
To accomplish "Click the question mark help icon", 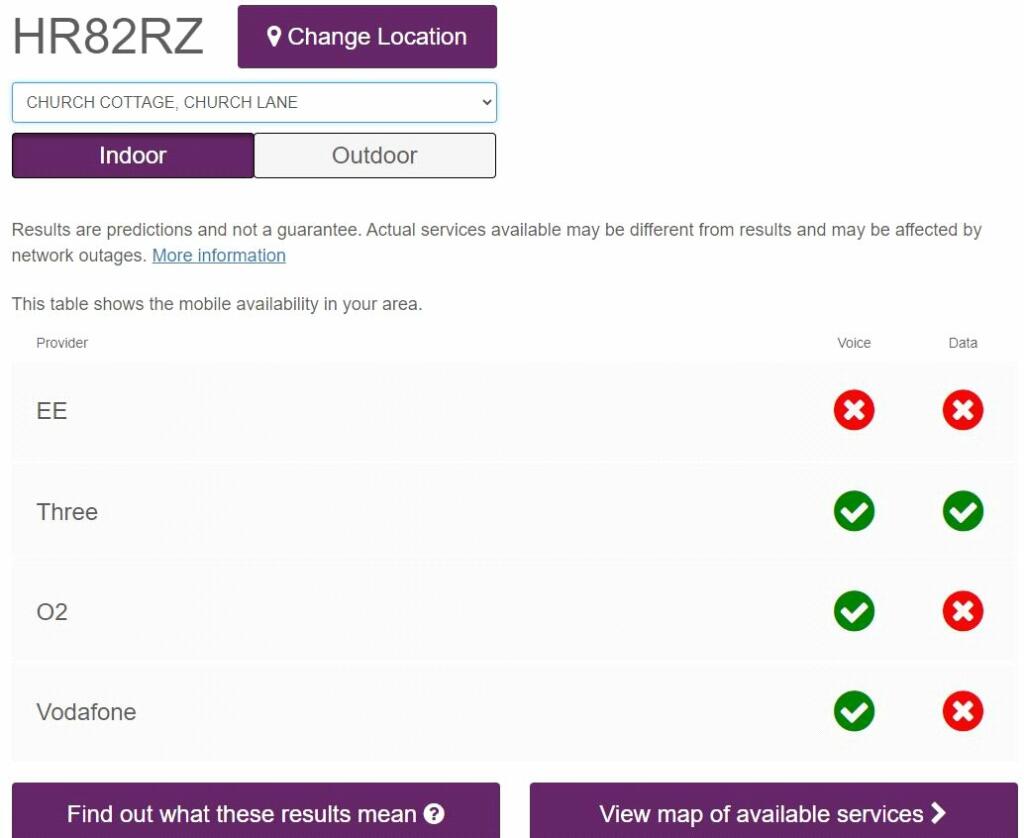I will (434, 814).
